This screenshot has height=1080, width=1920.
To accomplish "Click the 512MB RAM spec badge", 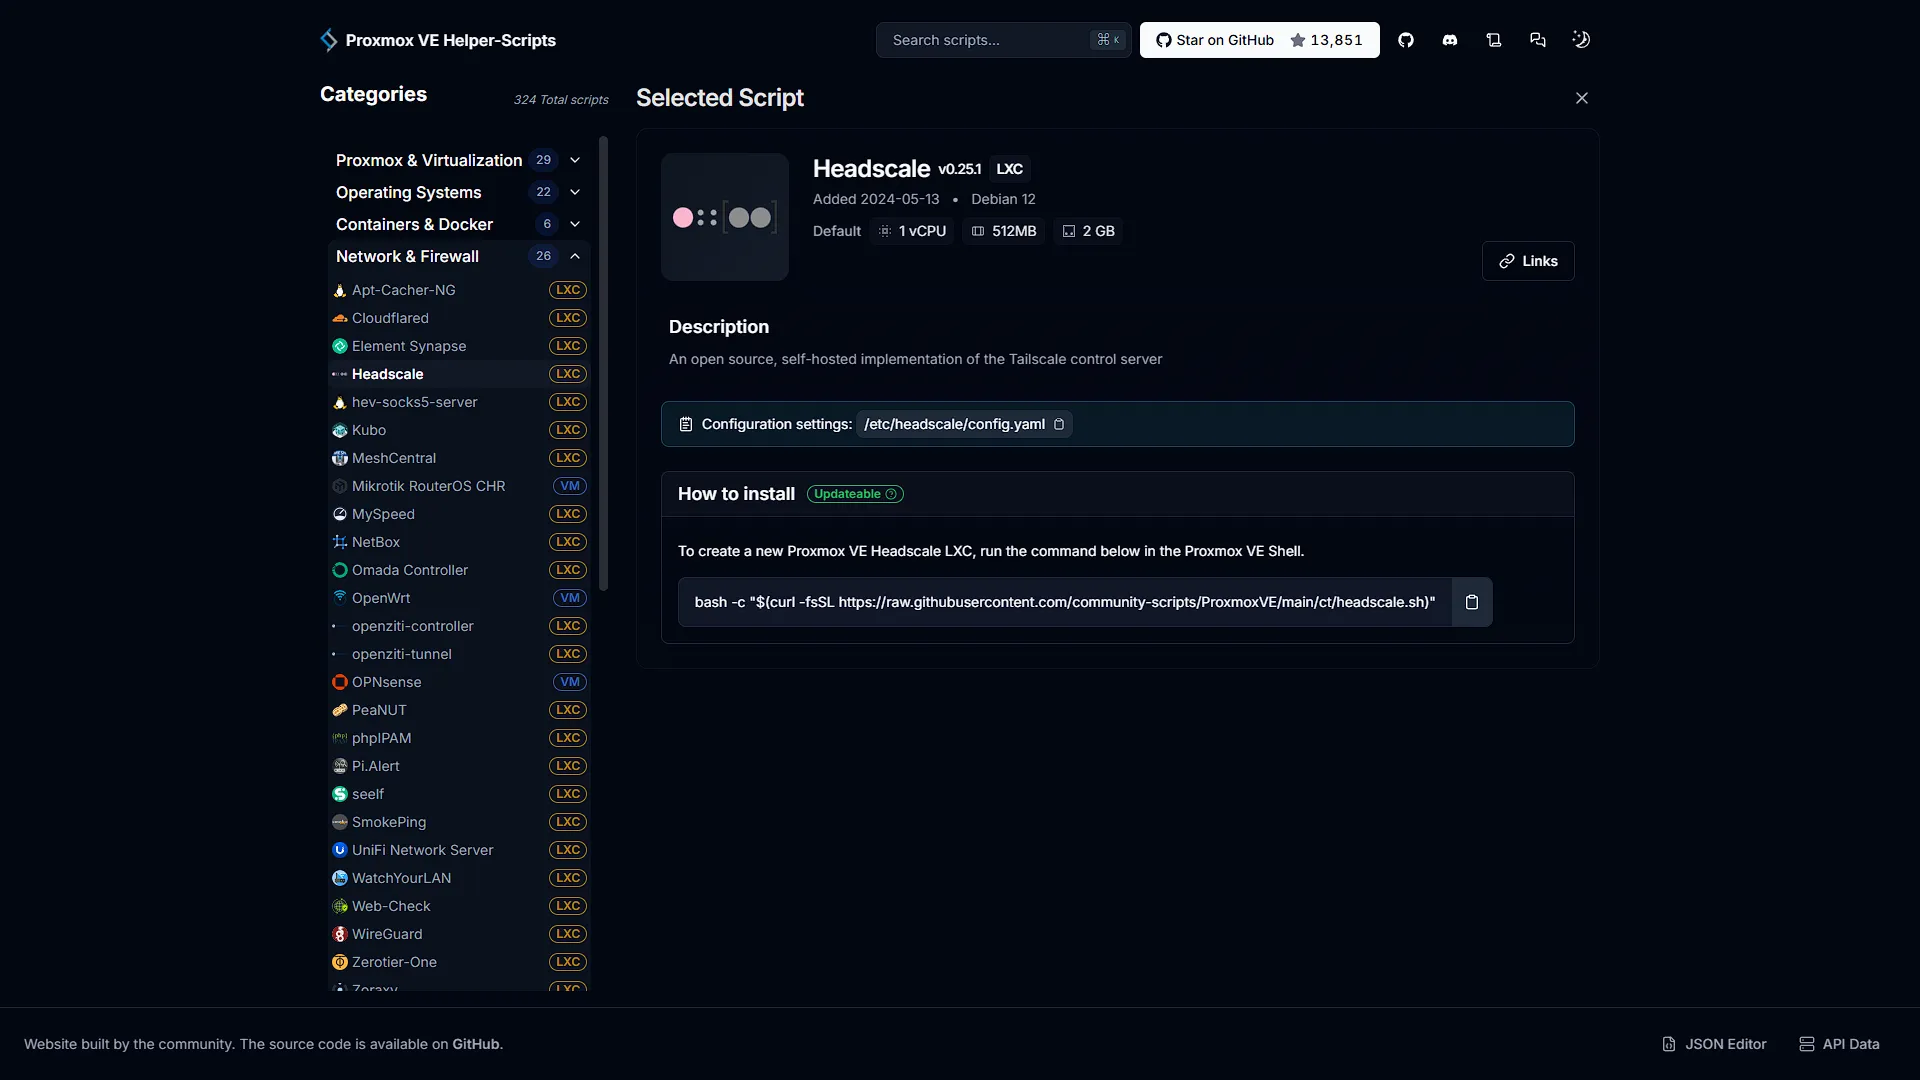I will pyautogui.click(x=1004, y=231).
